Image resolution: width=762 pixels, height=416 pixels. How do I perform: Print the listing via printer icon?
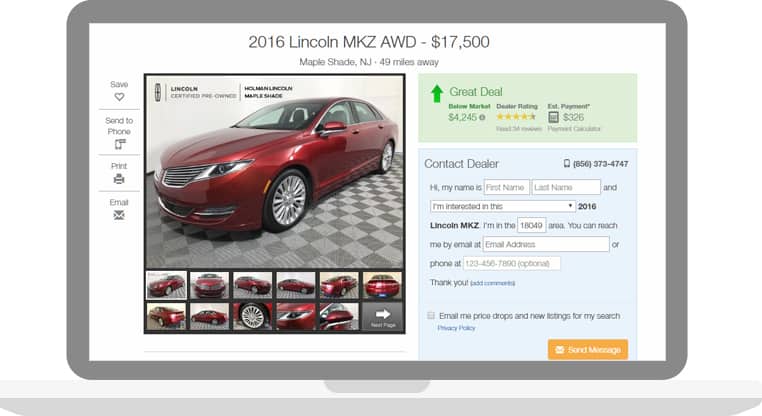click(x=119, y=179)
